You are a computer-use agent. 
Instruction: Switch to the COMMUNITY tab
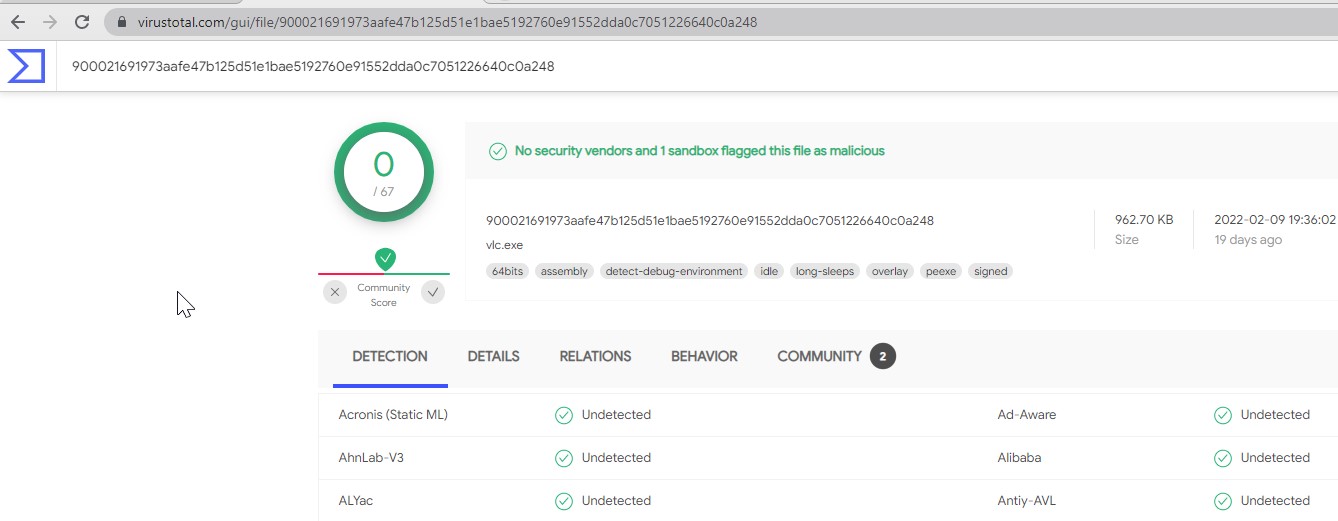tap(819, 356)
